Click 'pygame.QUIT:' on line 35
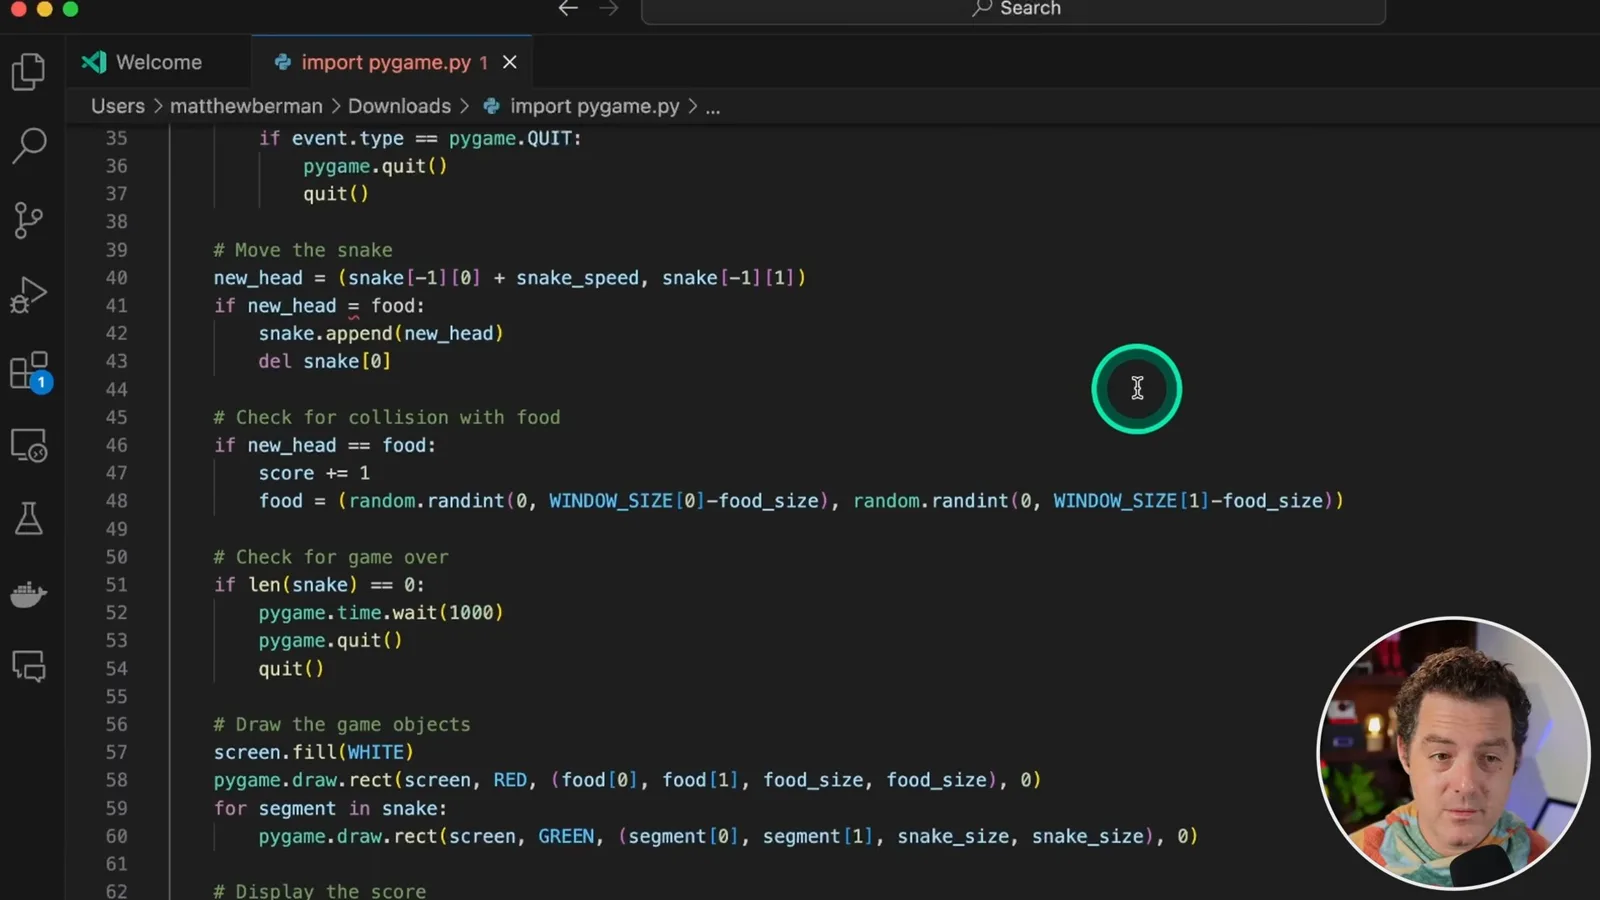Viewport: 1600px width, 900px height. [515, 138]
